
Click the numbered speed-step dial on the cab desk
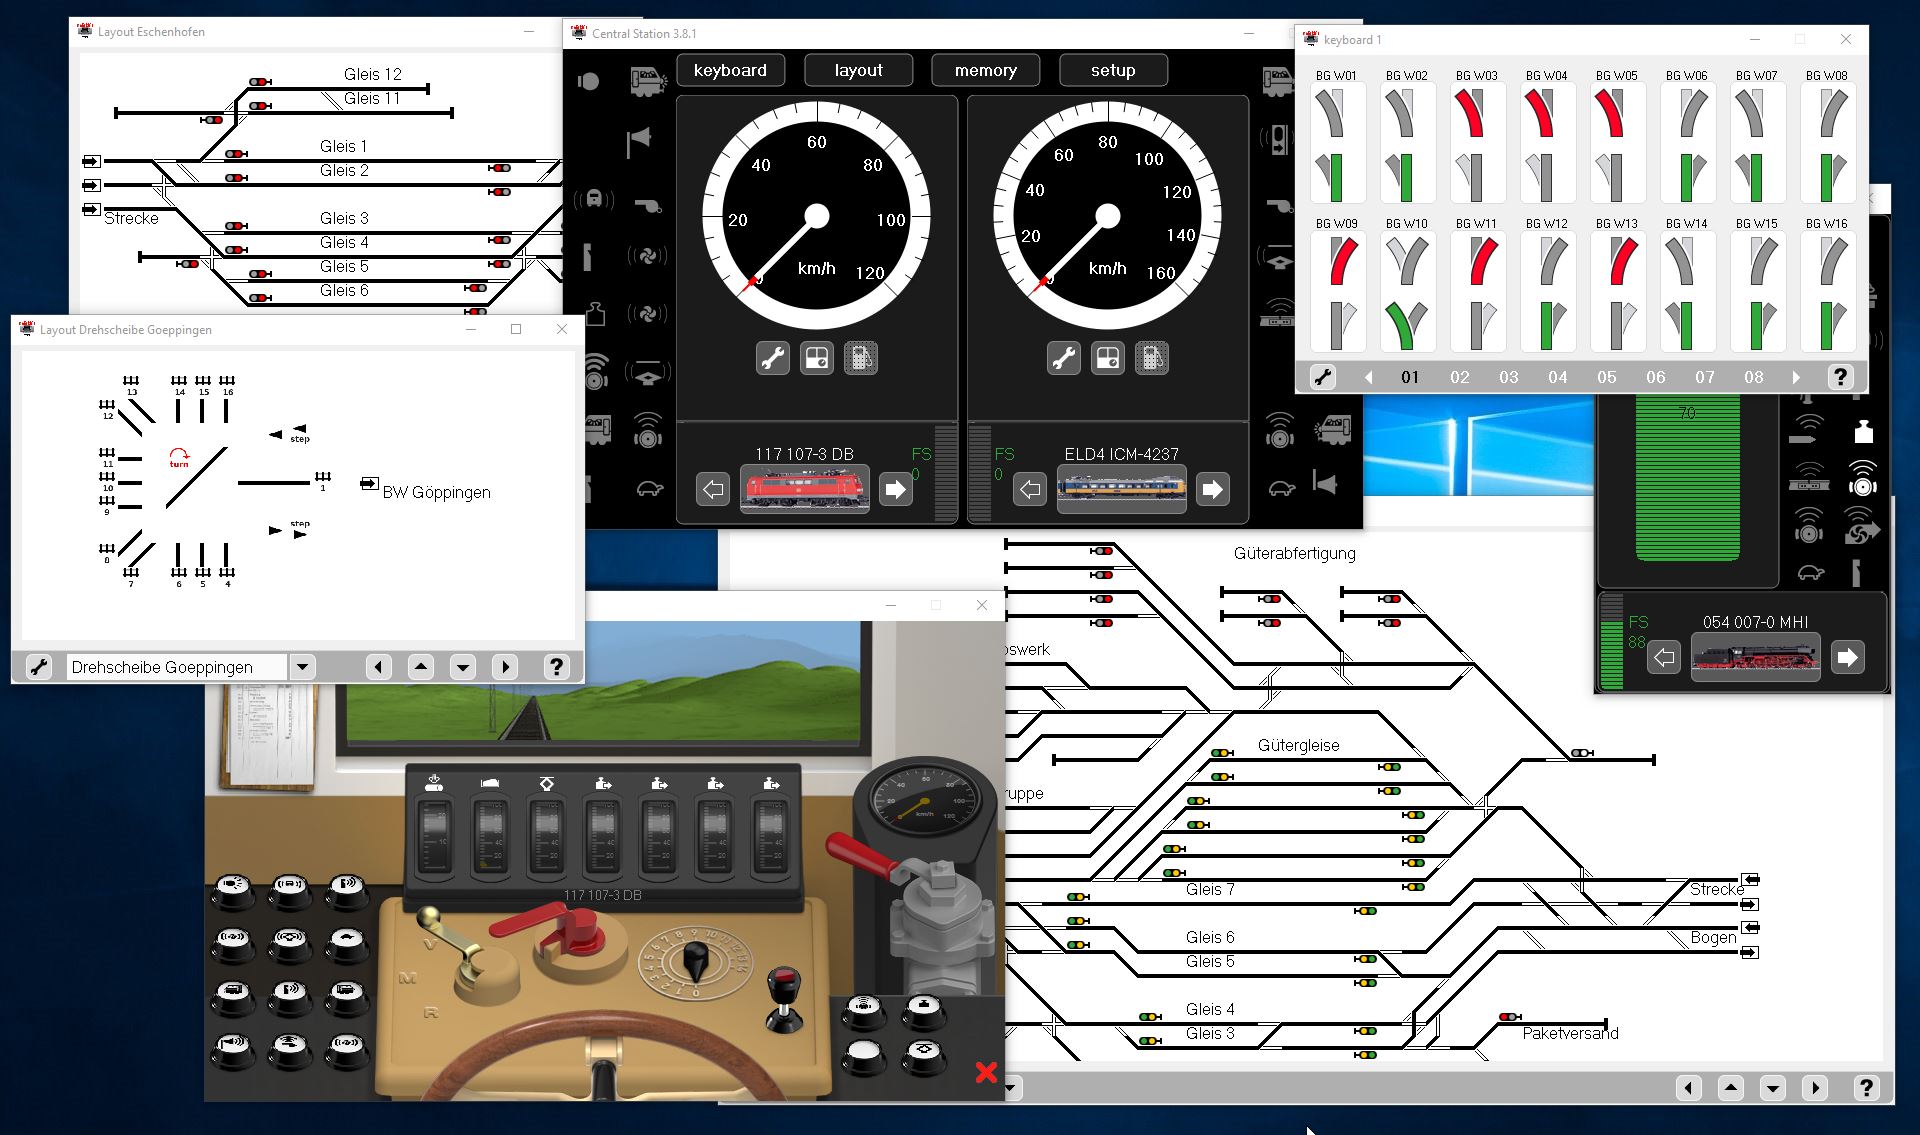tap(694, 964)
